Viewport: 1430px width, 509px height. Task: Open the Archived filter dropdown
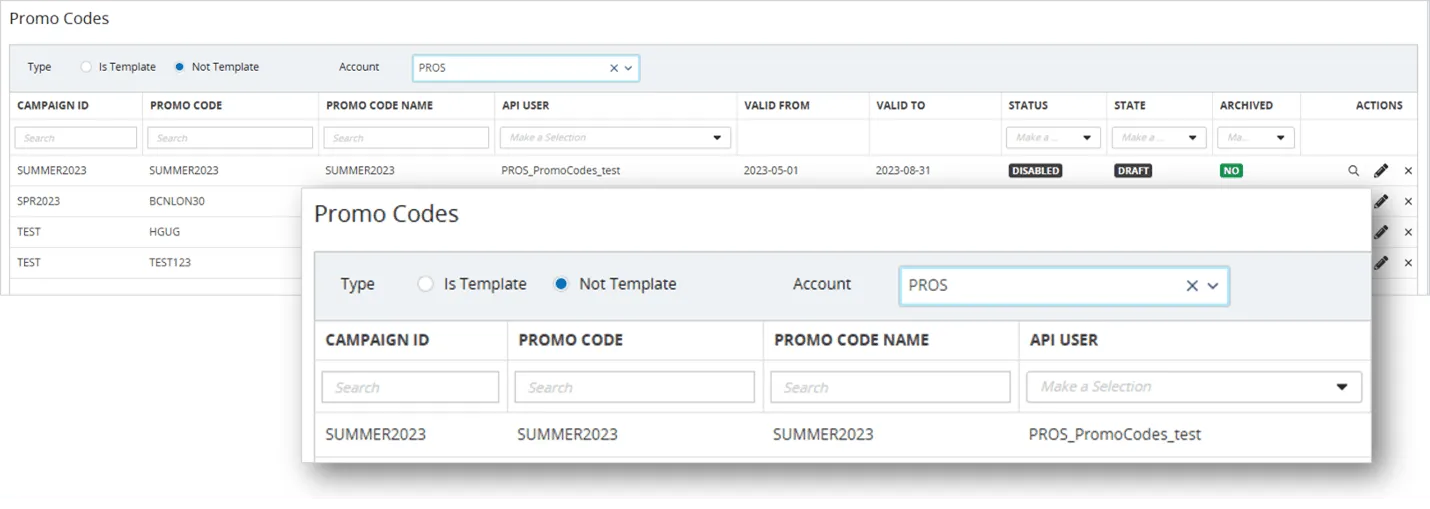[x=1256, y=138]
